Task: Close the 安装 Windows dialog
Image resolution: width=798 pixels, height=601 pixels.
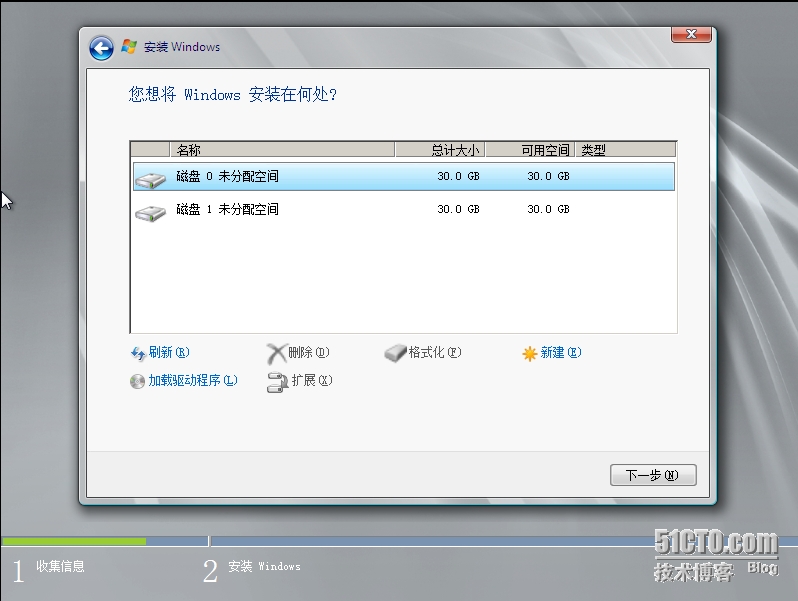Action: 691,35
